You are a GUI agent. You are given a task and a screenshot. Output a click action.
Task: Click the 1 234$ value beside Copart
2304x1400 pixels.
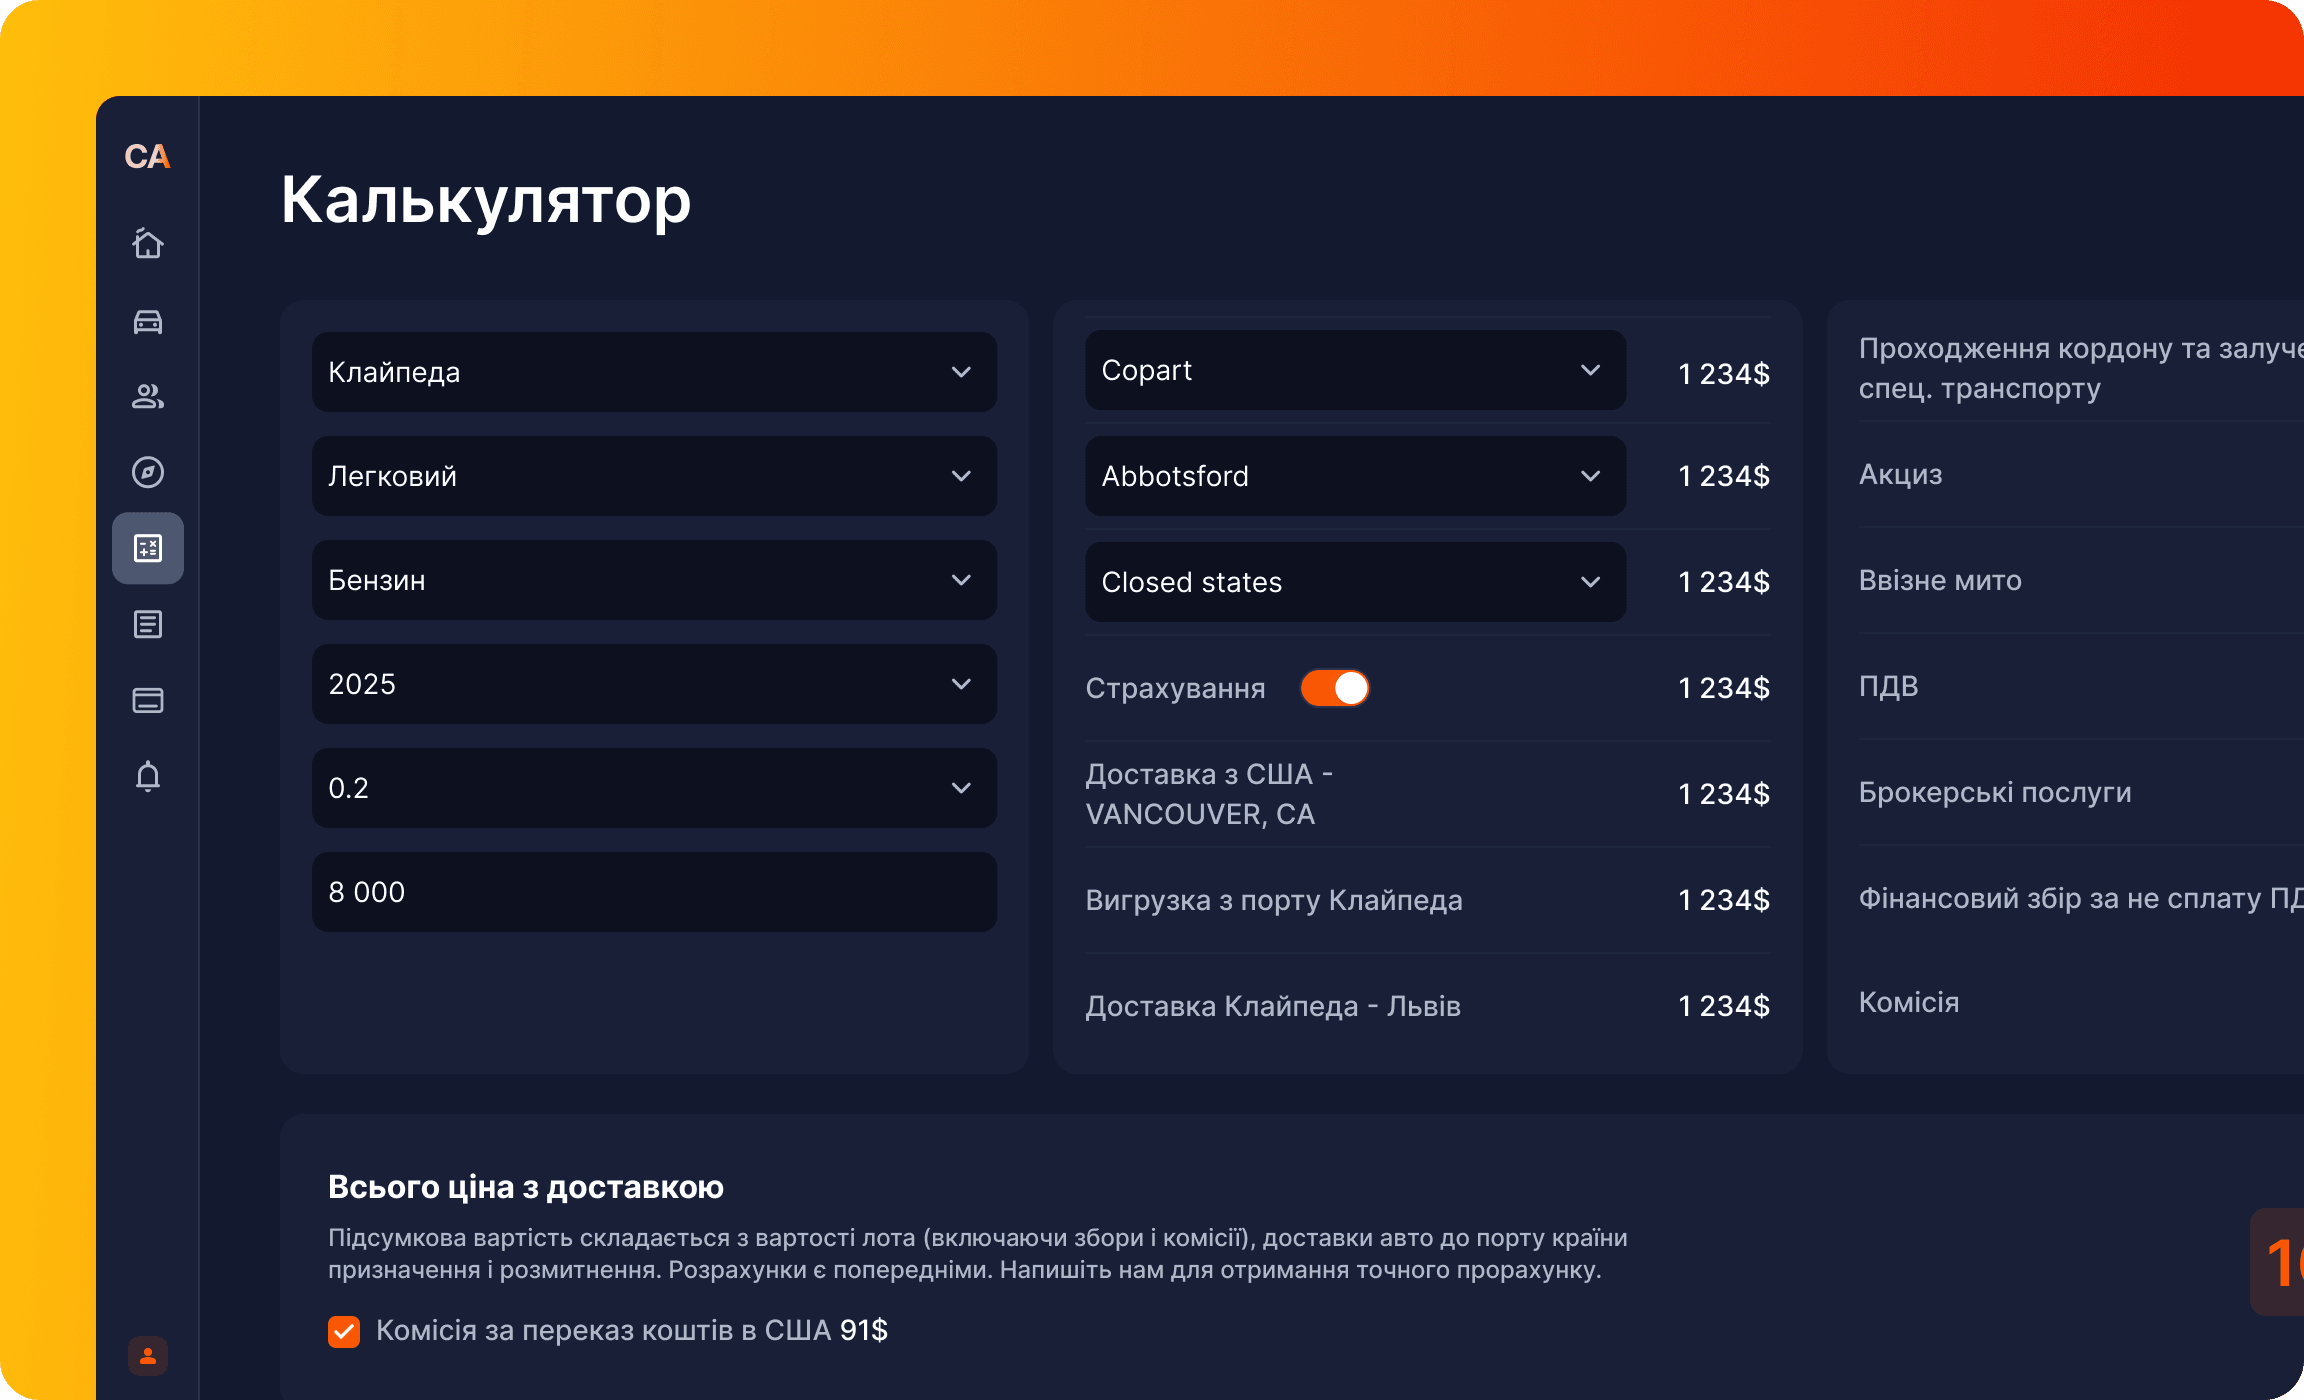1724,374
